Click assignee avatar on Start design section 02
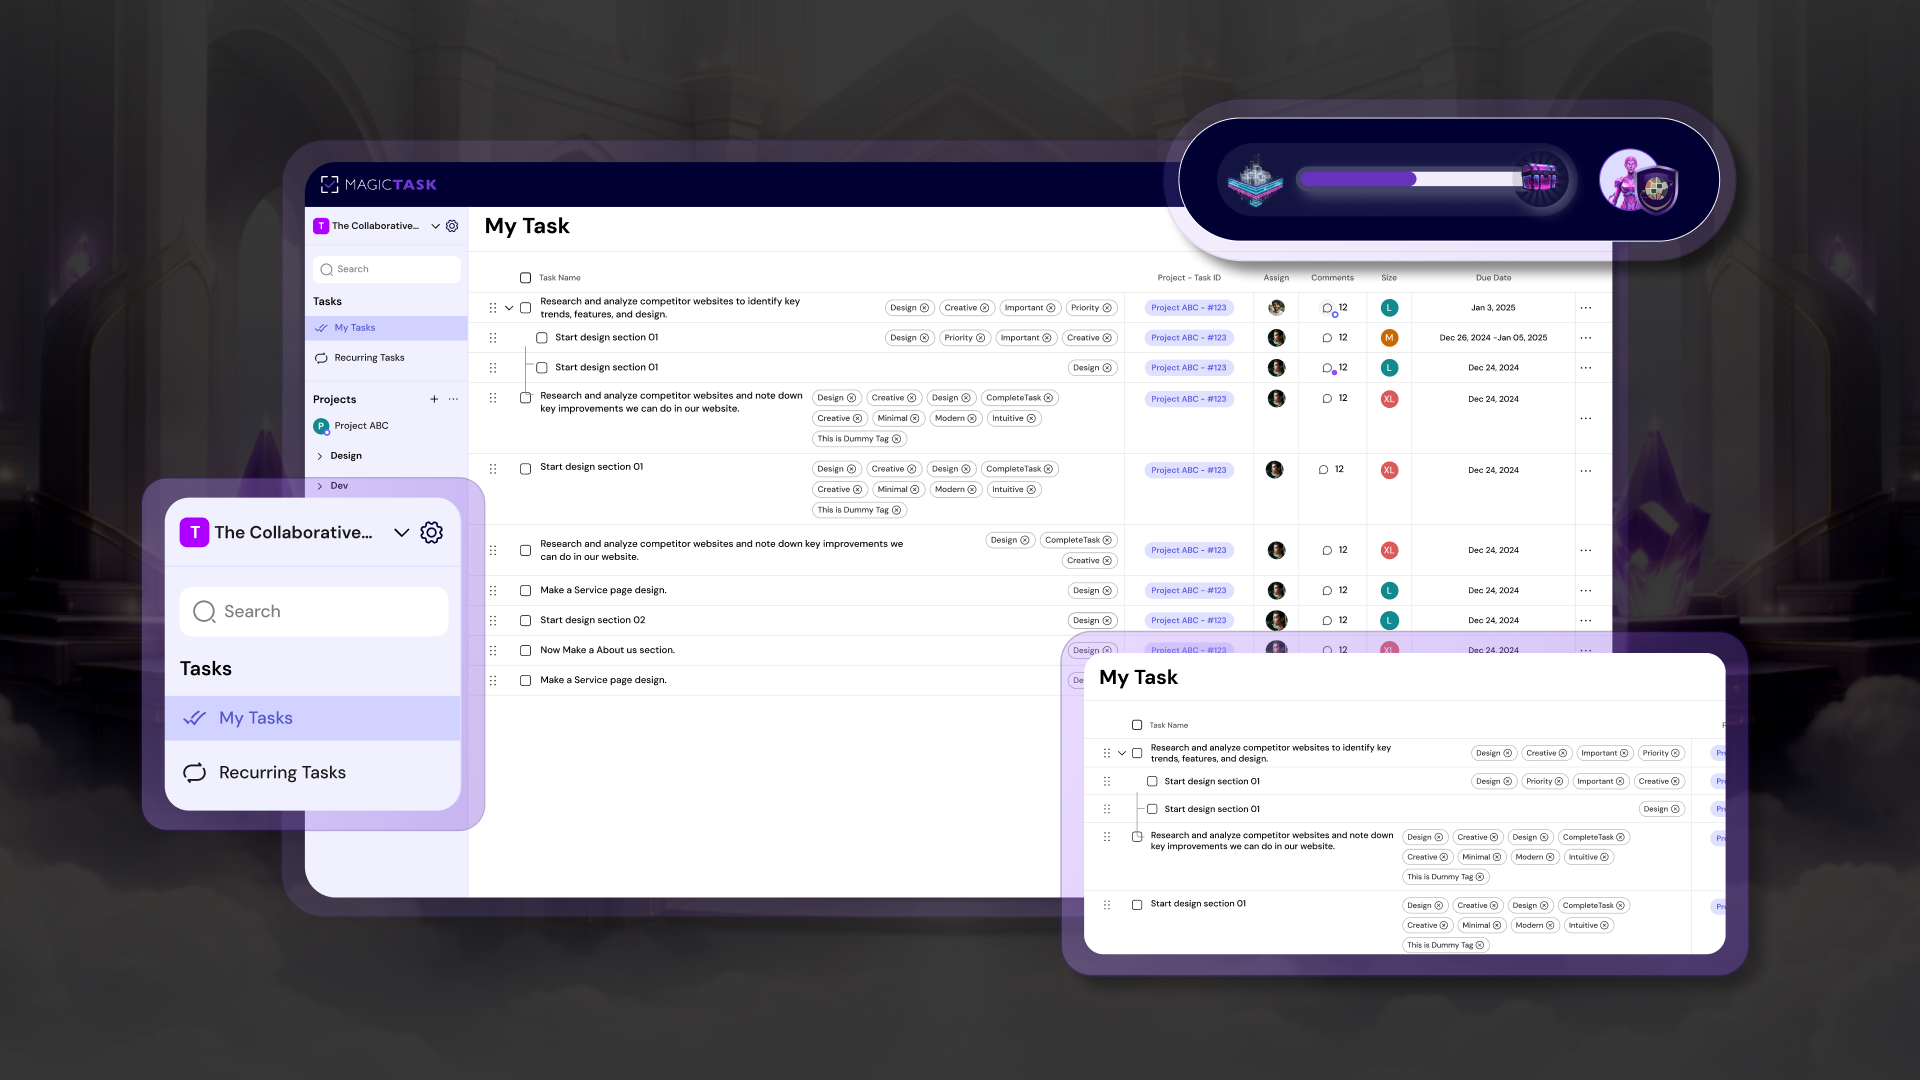The width and height of the screenshot is (1920, 1080). point(1276,621)
